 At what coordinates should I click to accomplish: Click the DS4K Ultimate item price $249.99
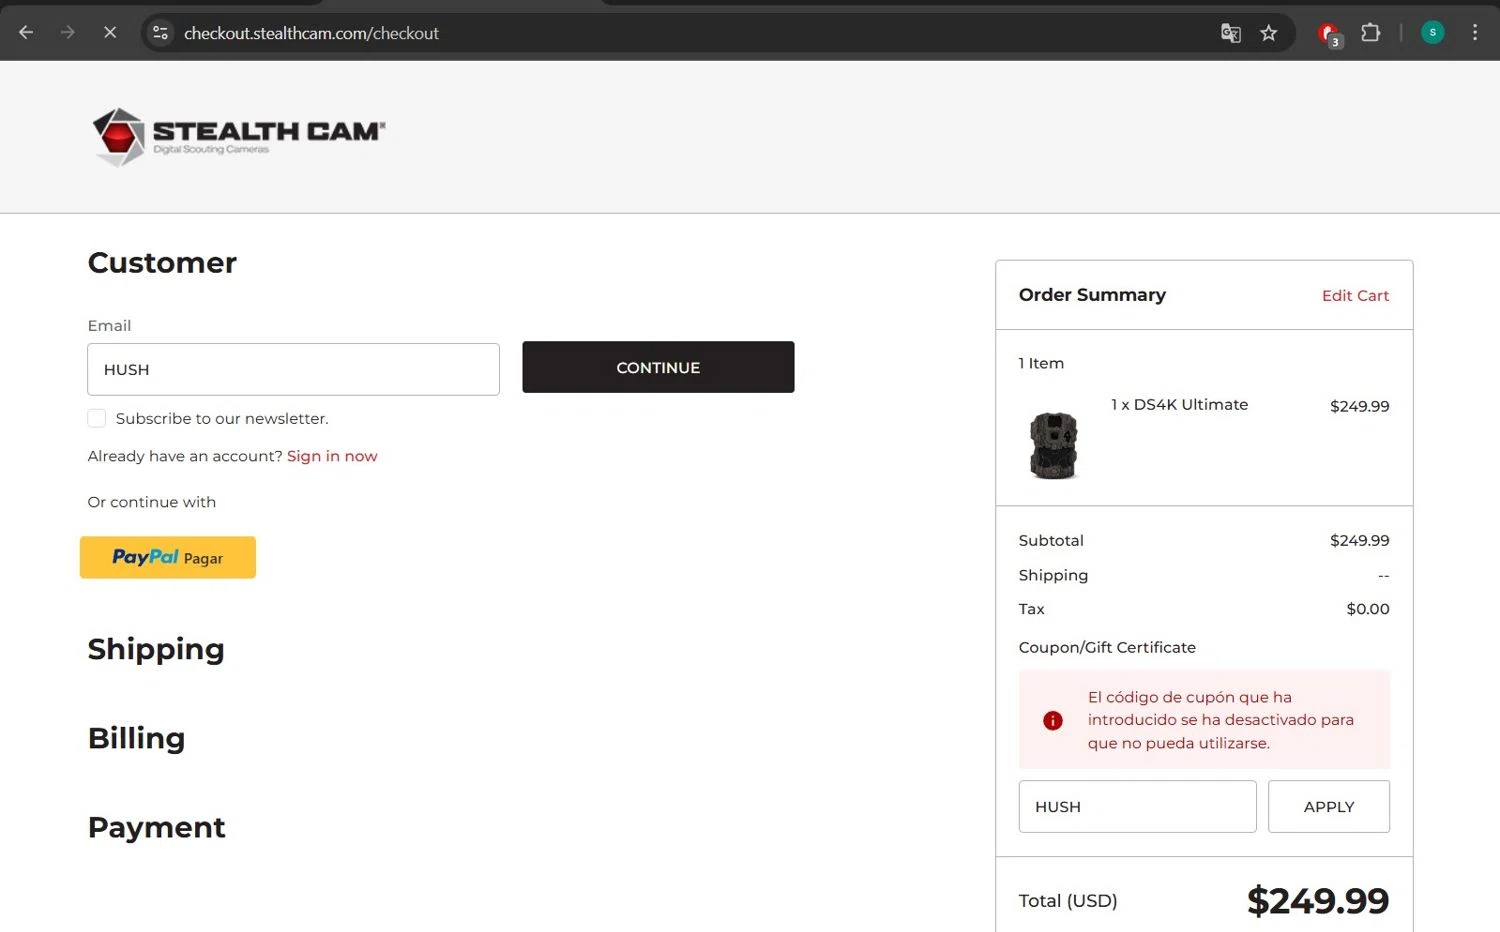(x=1360, y=406)
